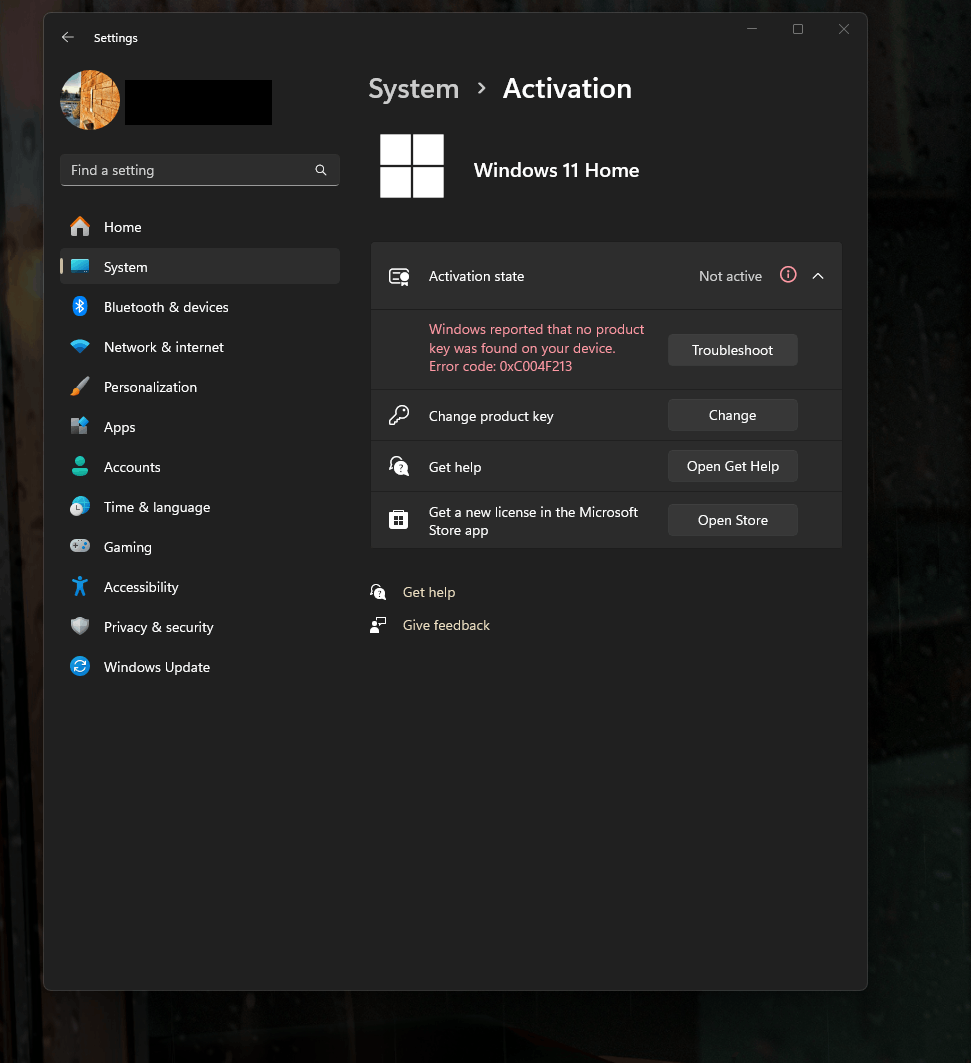Image resolution: width=971 pixels, height=1063 pixels.
Task: Select the Accessibility icon
Action: pyautogui.click(x=80, y=587)
